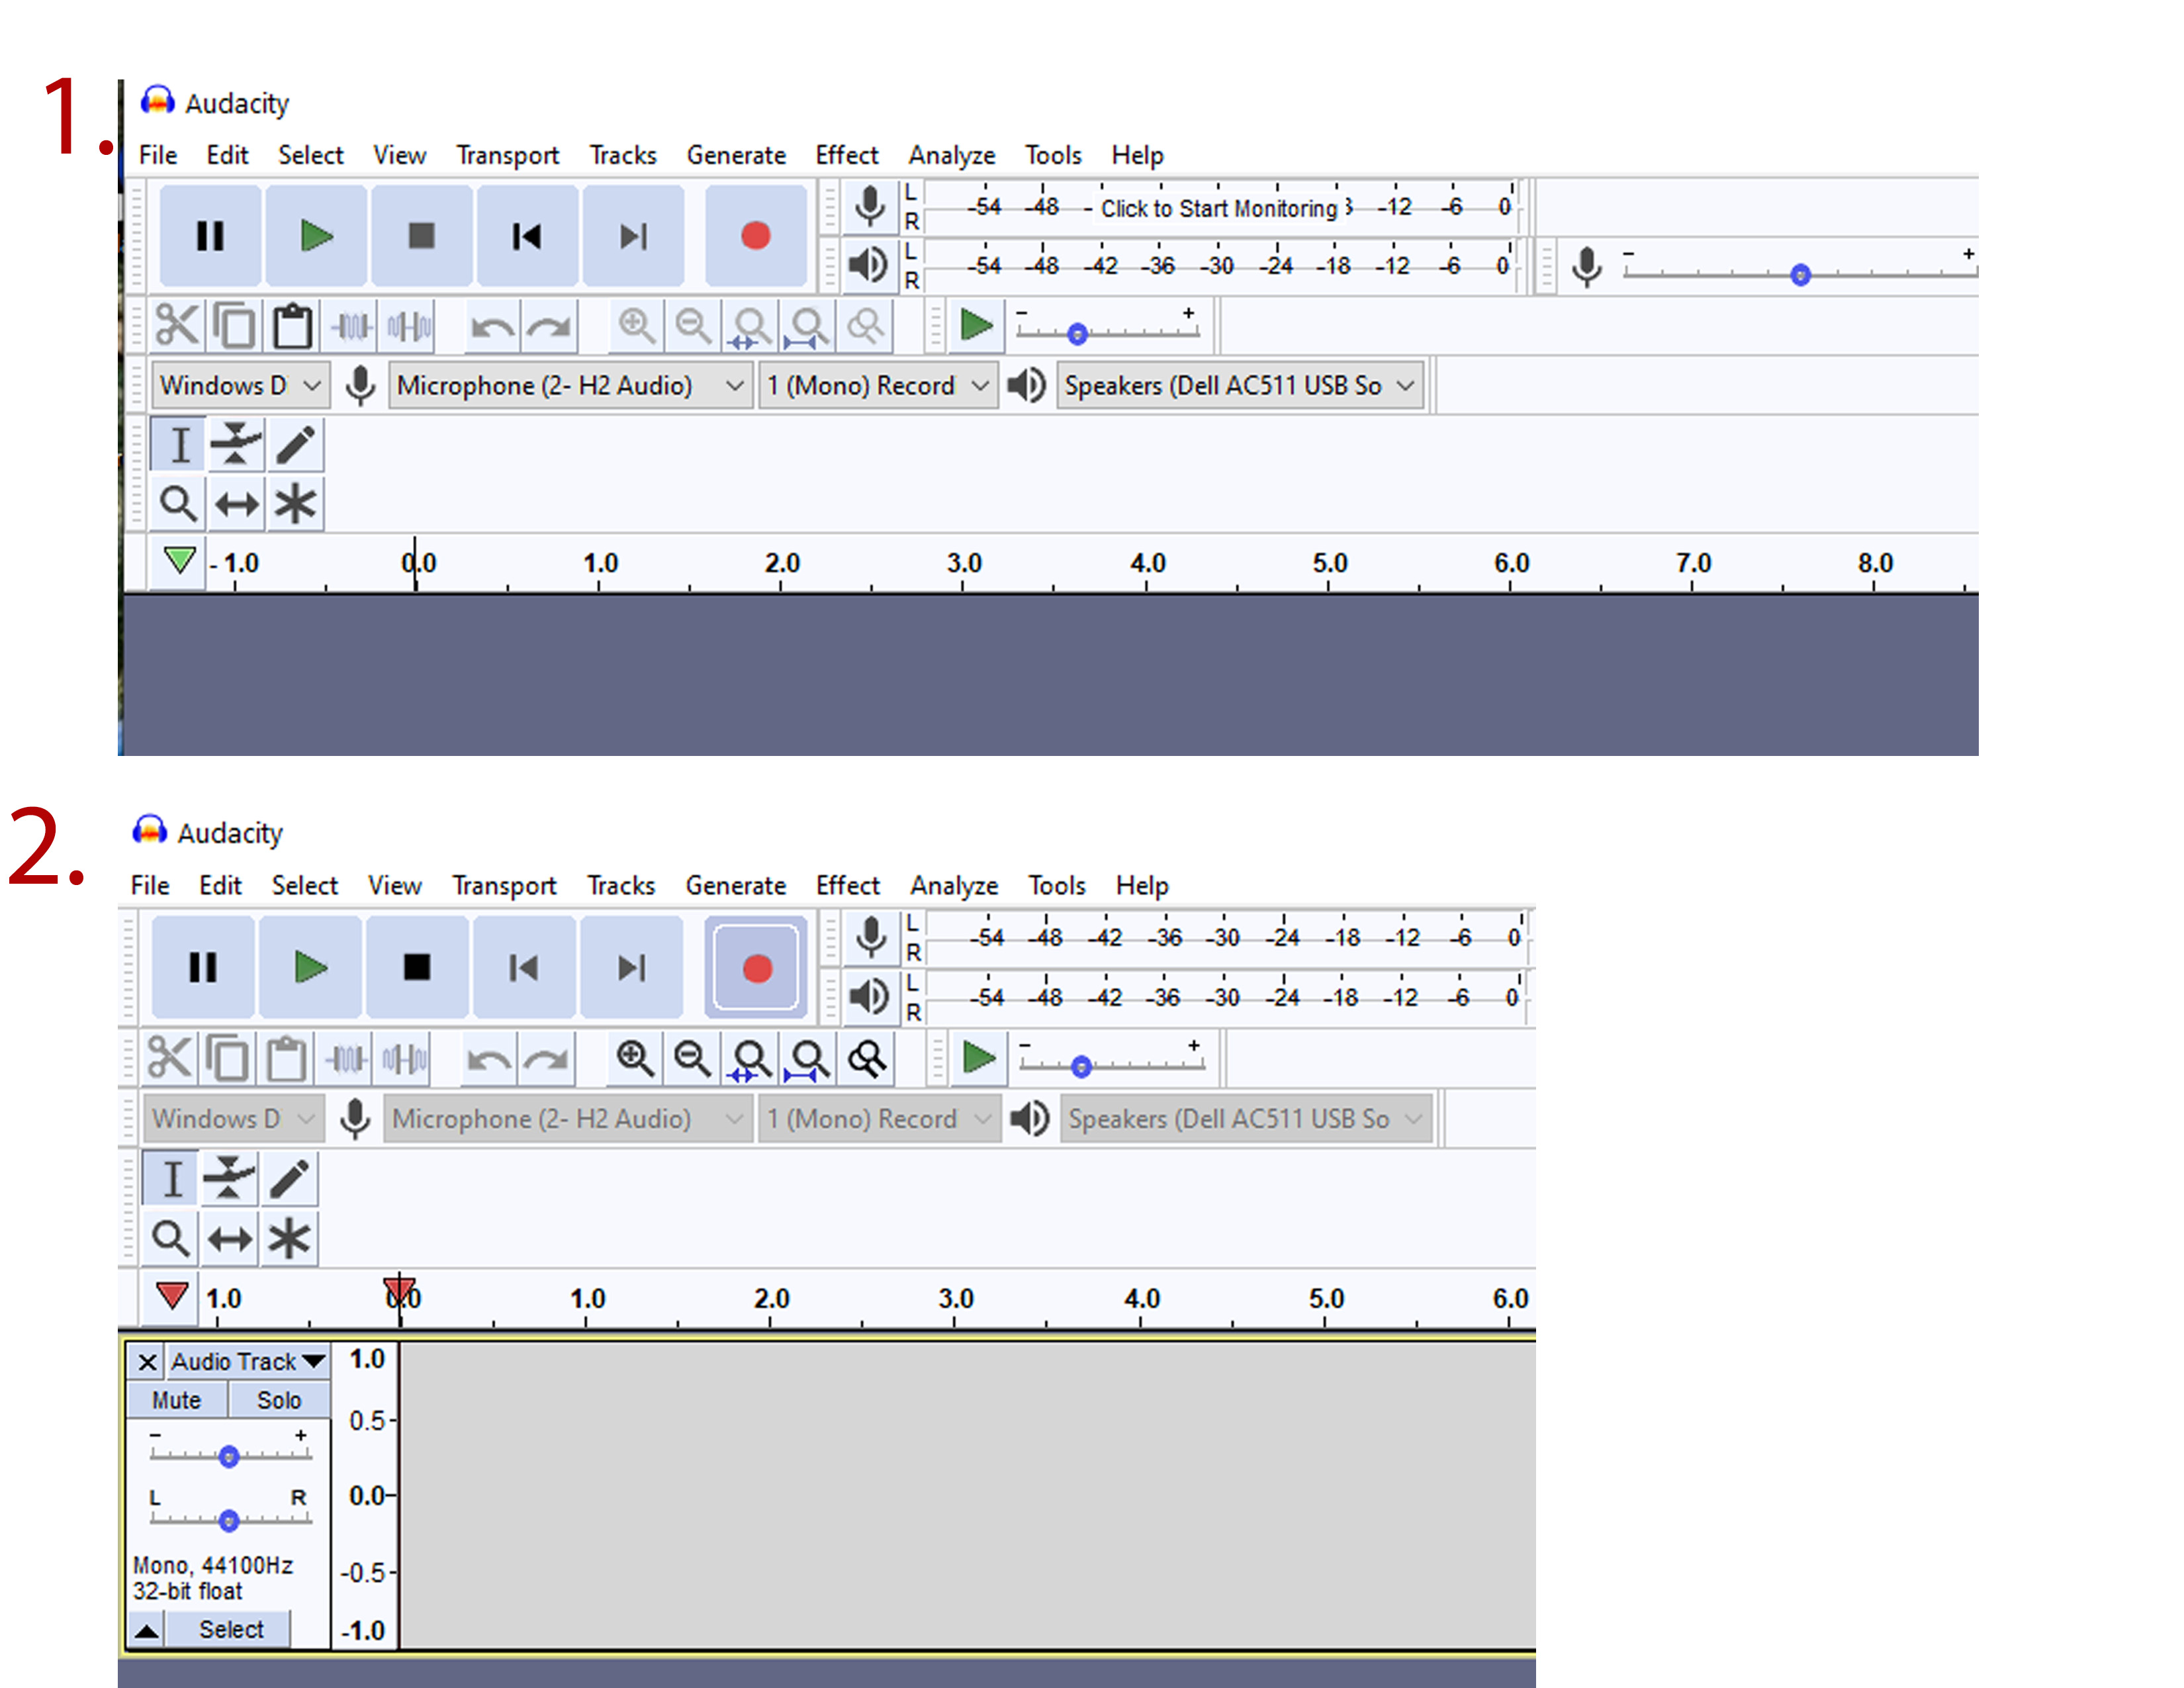Select the Multi-Tool asterisk in first window
2184x1688 pixels.
click(295, 503)
